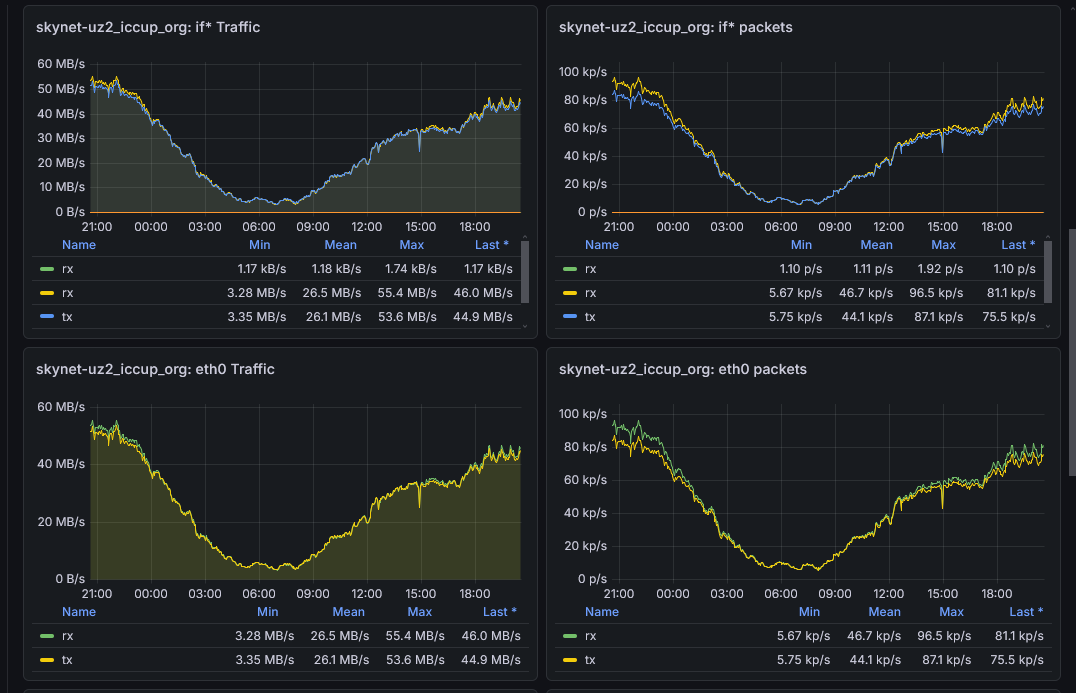
Task: Click green rx color swatch in if* Traffic legend
Action: (47, 269)
